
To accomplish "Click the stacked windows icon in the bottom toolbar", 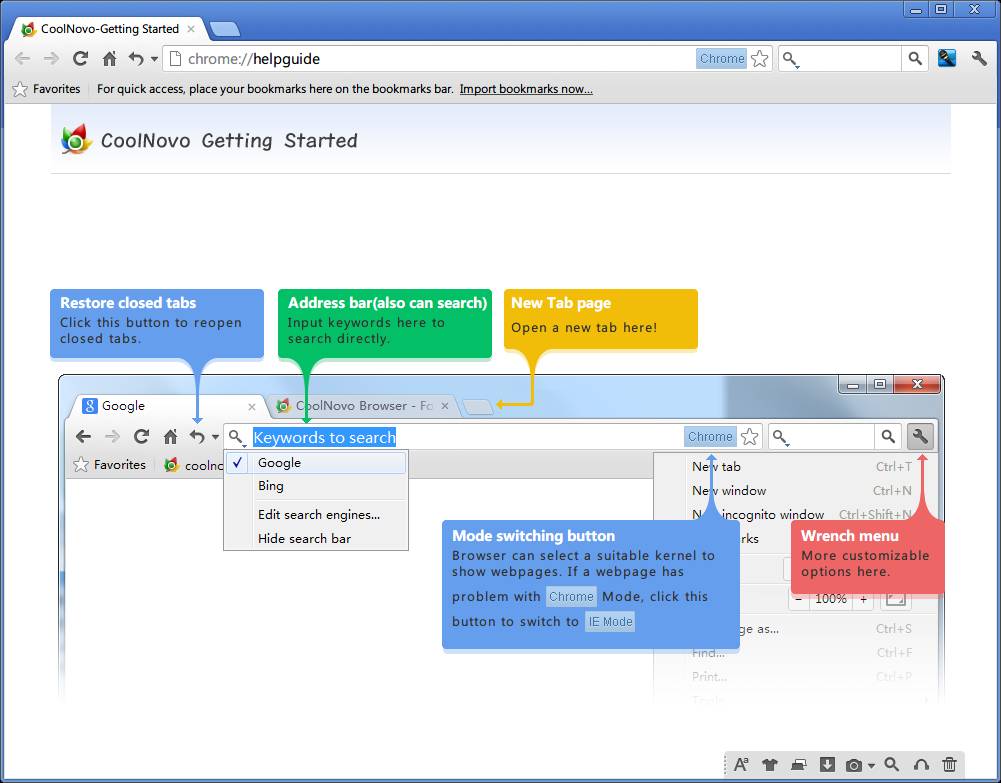I will pos(799,764).
